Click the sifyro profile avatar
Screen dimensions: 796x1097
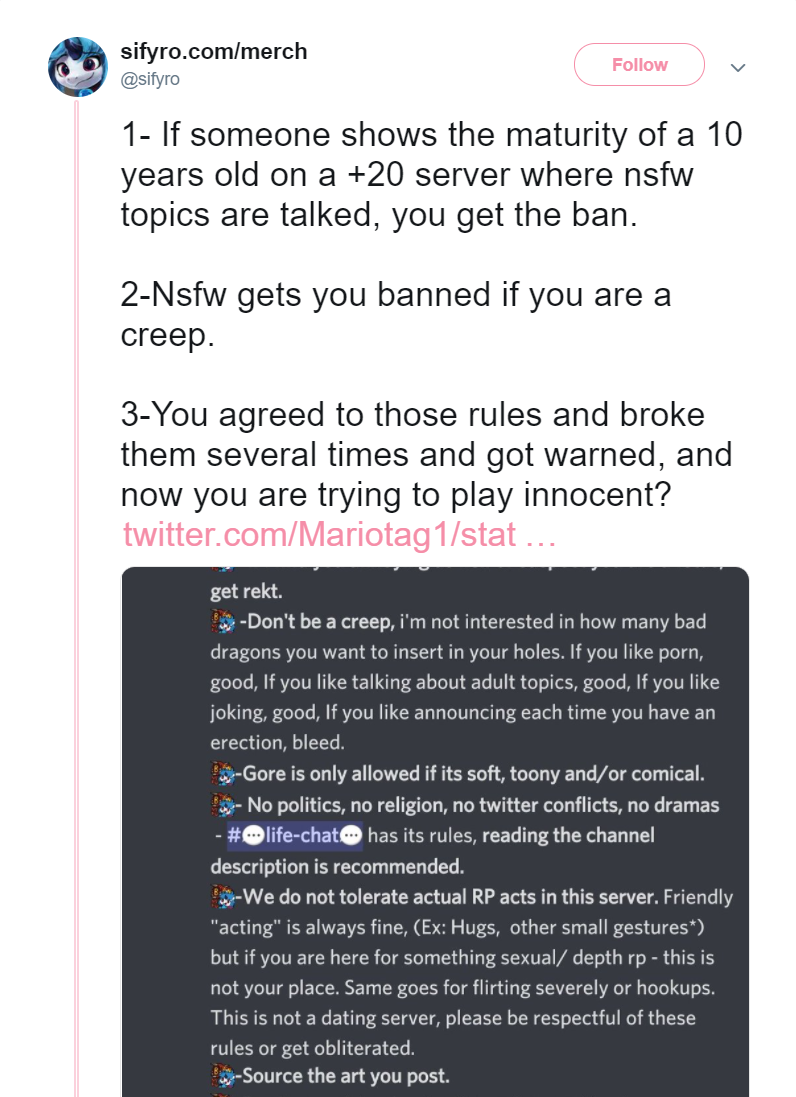78,67
